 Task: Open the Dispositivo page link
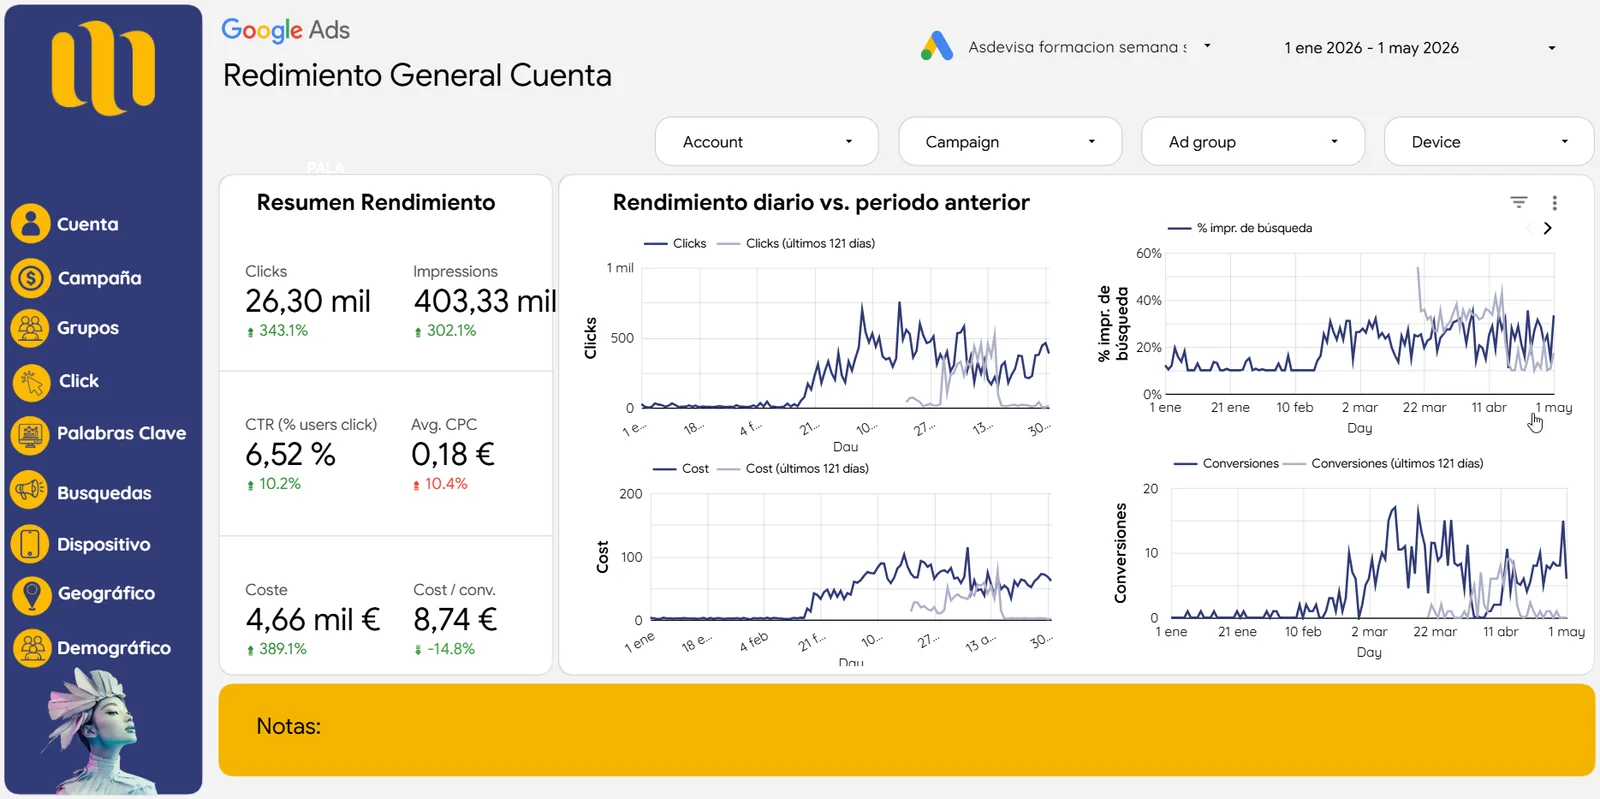click(103, 545)
